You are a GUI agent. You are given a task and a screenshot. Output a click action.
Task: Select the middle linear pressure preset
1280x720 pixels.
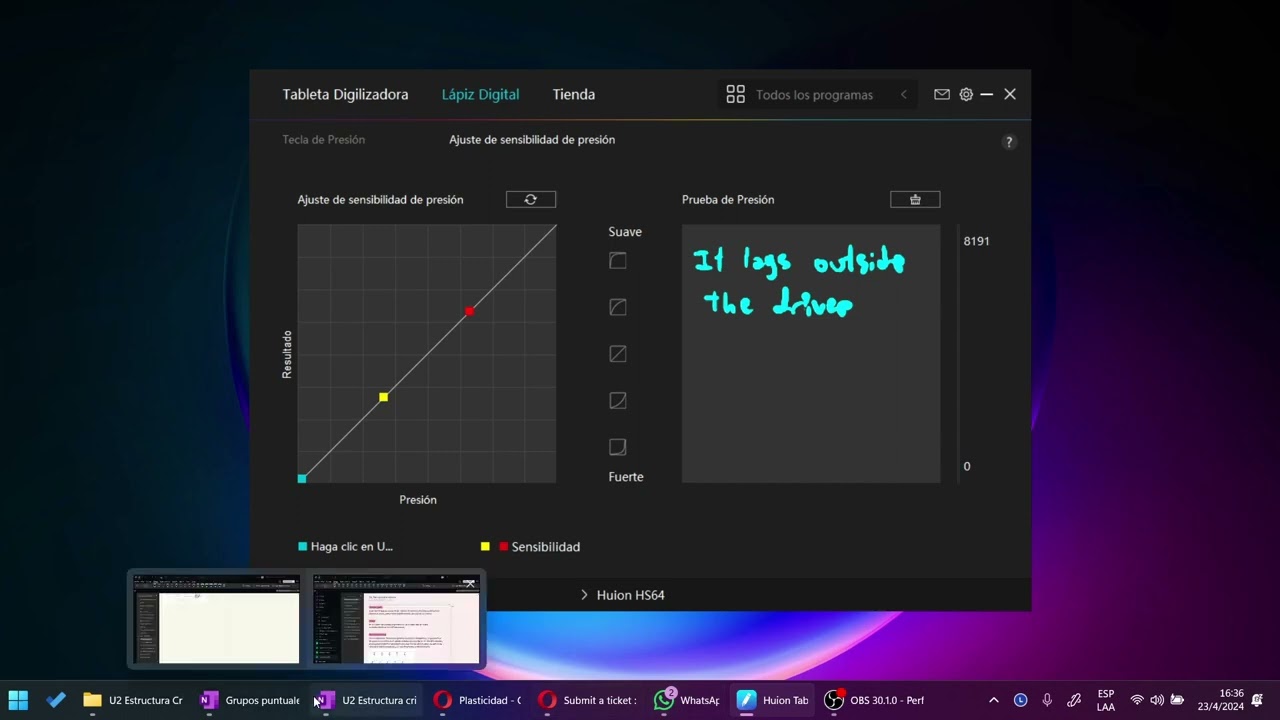click(618, 354)
